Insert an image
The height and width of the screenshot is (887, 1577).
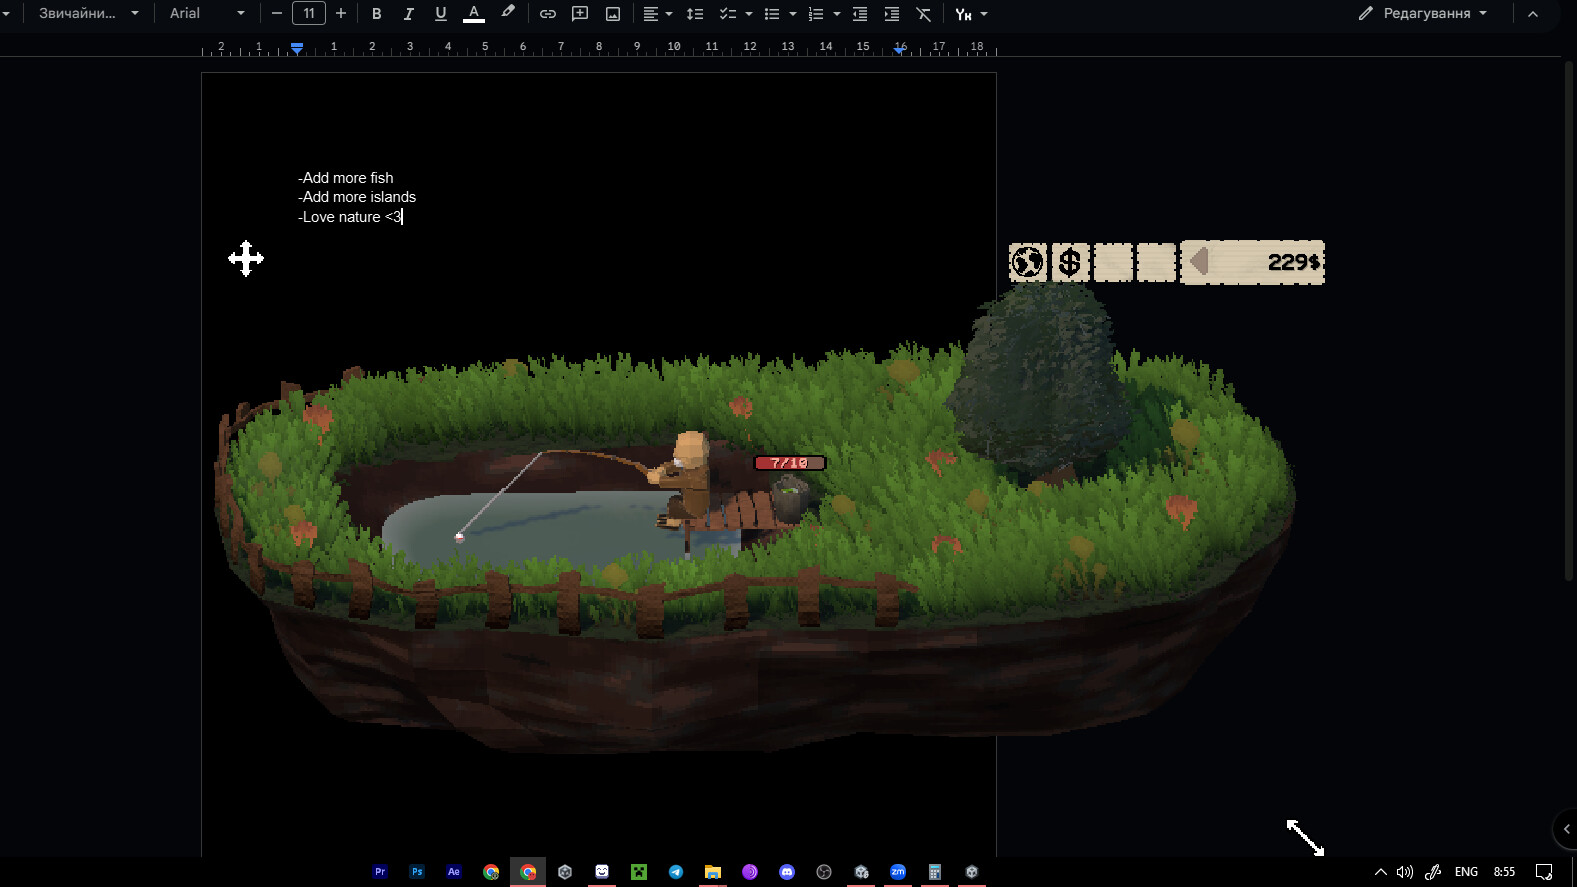(613, 14)
